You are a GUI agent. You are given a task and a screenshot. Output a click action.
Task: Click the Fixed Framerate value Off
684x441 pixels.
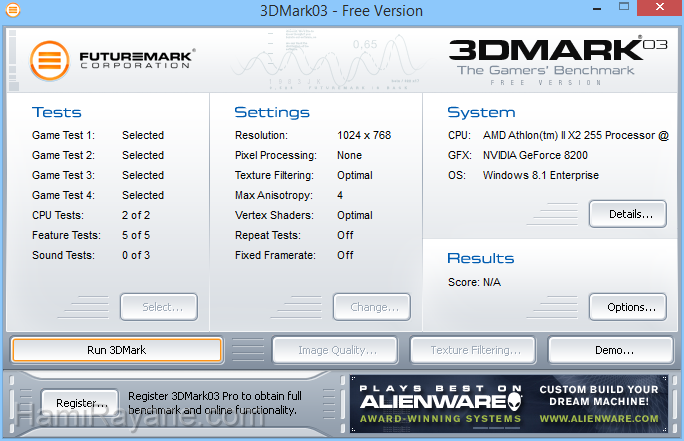(345, 255)
